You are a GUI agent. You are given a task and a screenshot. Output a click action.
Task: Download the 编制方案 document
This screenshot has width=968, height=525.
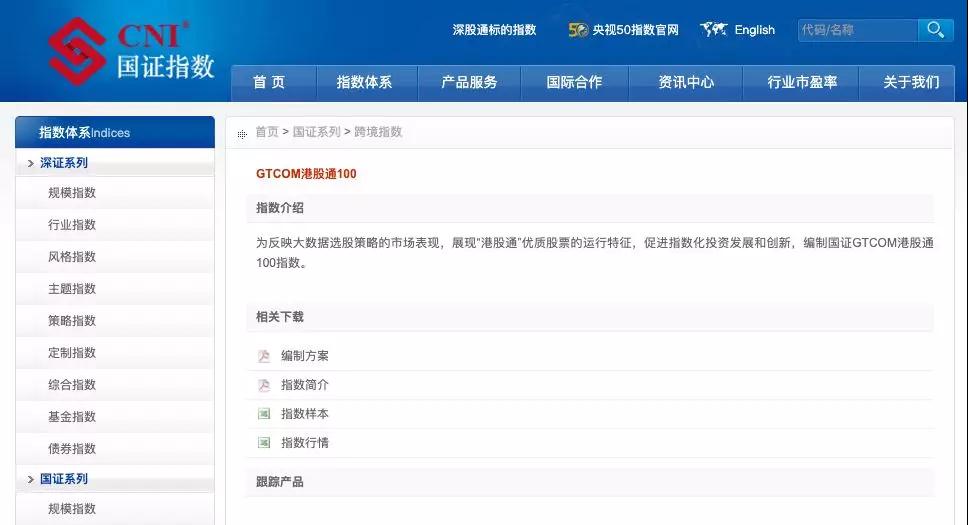click(305, 356)
